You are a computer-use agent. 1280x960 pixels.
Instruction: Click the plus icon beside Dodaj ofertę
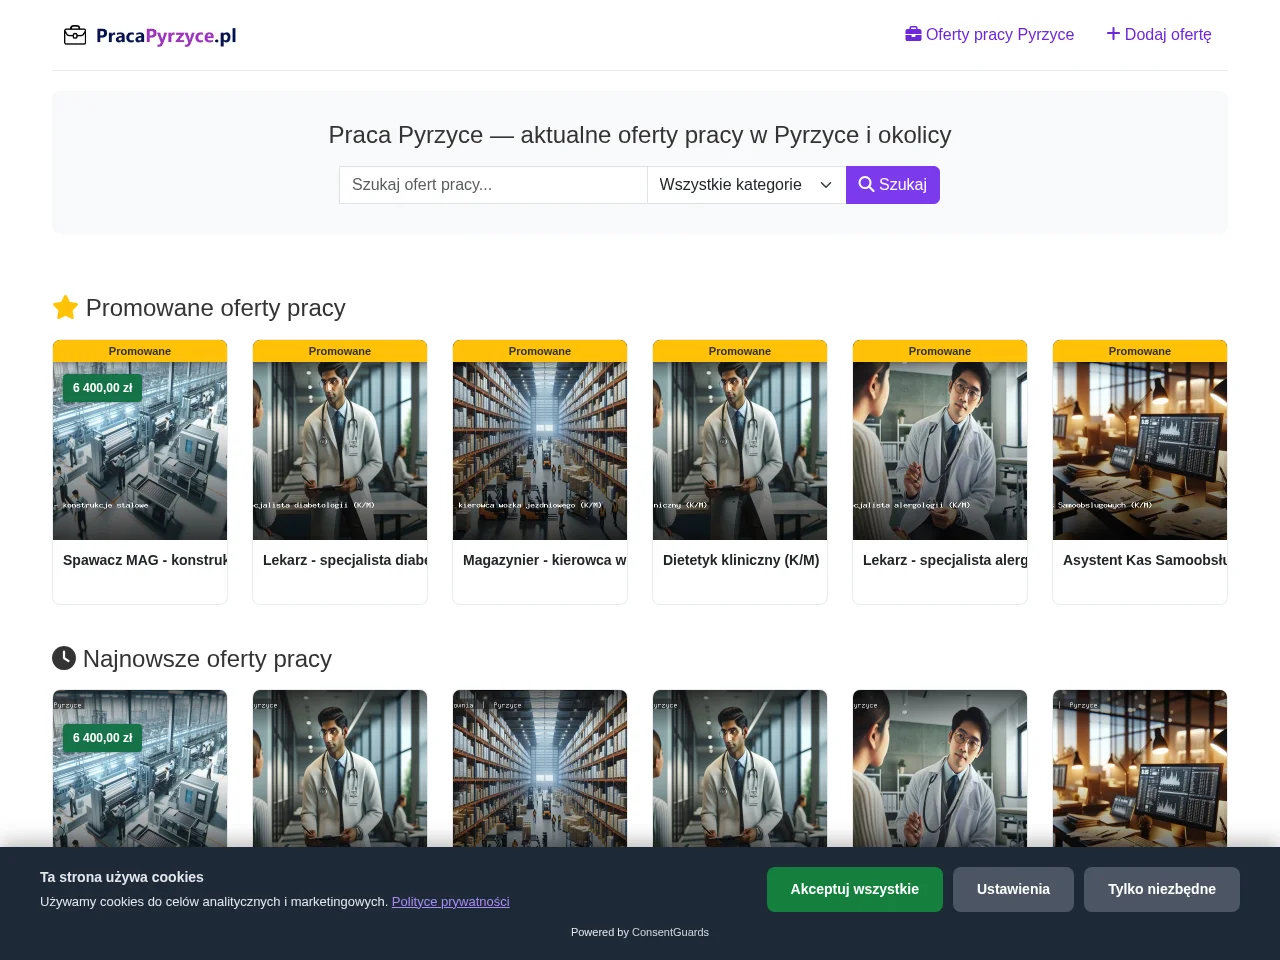coord(1113,34)
